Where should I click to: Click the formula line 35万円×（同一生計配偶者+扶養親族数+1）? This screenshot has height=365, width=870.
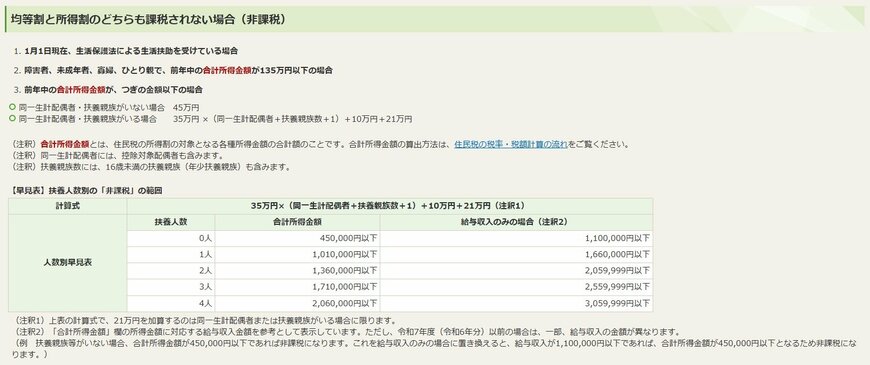tap(215, 119)
